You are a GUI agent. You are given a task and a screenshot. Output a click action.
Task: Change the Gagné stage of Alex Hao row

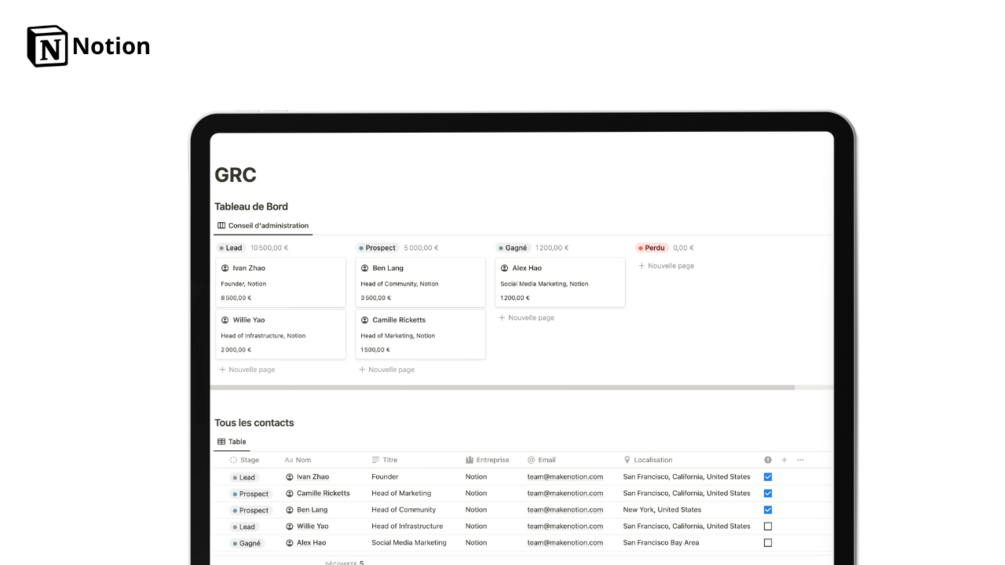click(247, 543)
